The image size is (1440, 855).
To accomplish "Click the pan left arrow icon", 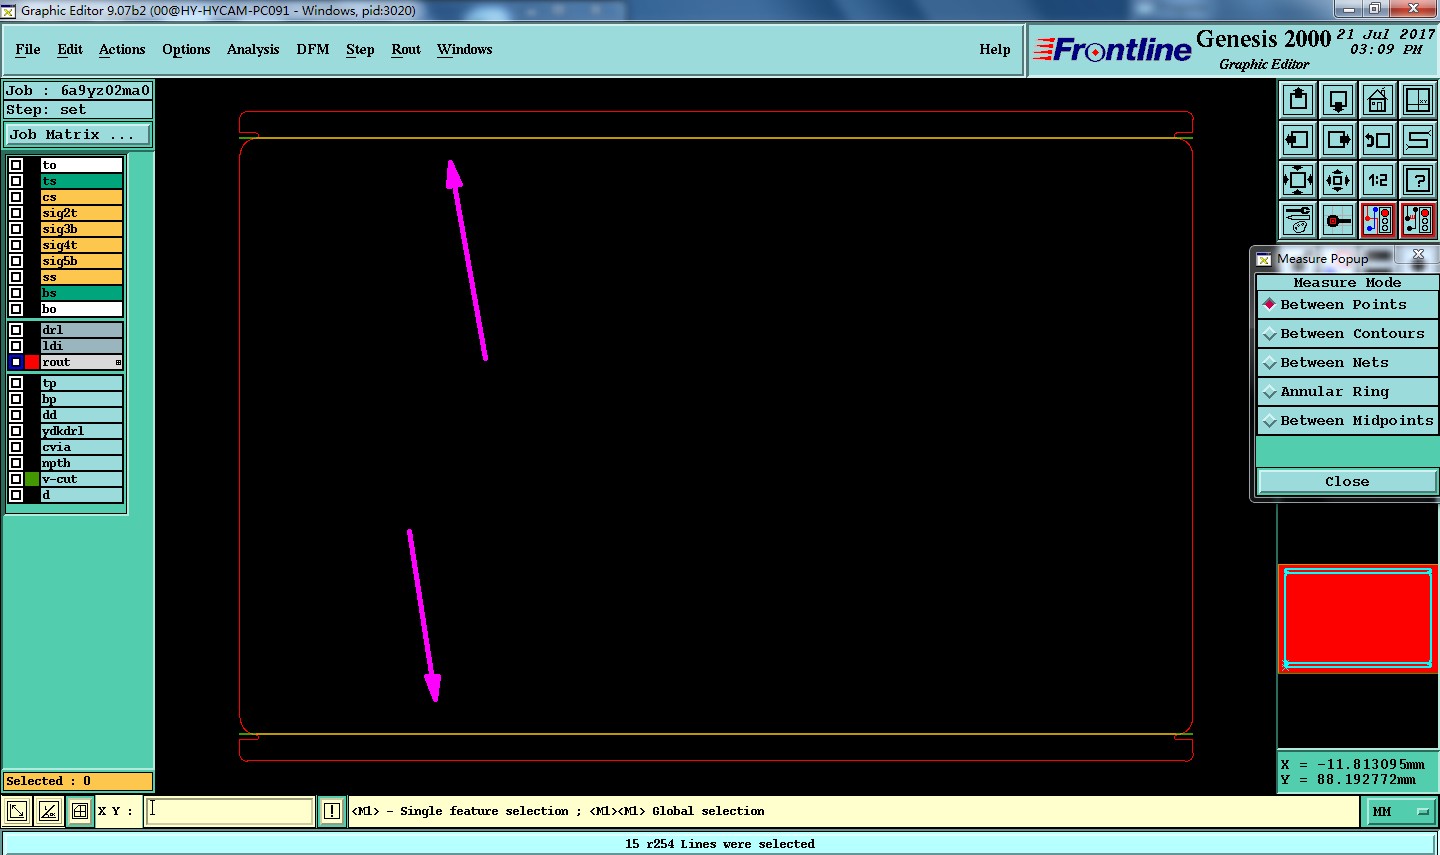I will click(1298, 140).
